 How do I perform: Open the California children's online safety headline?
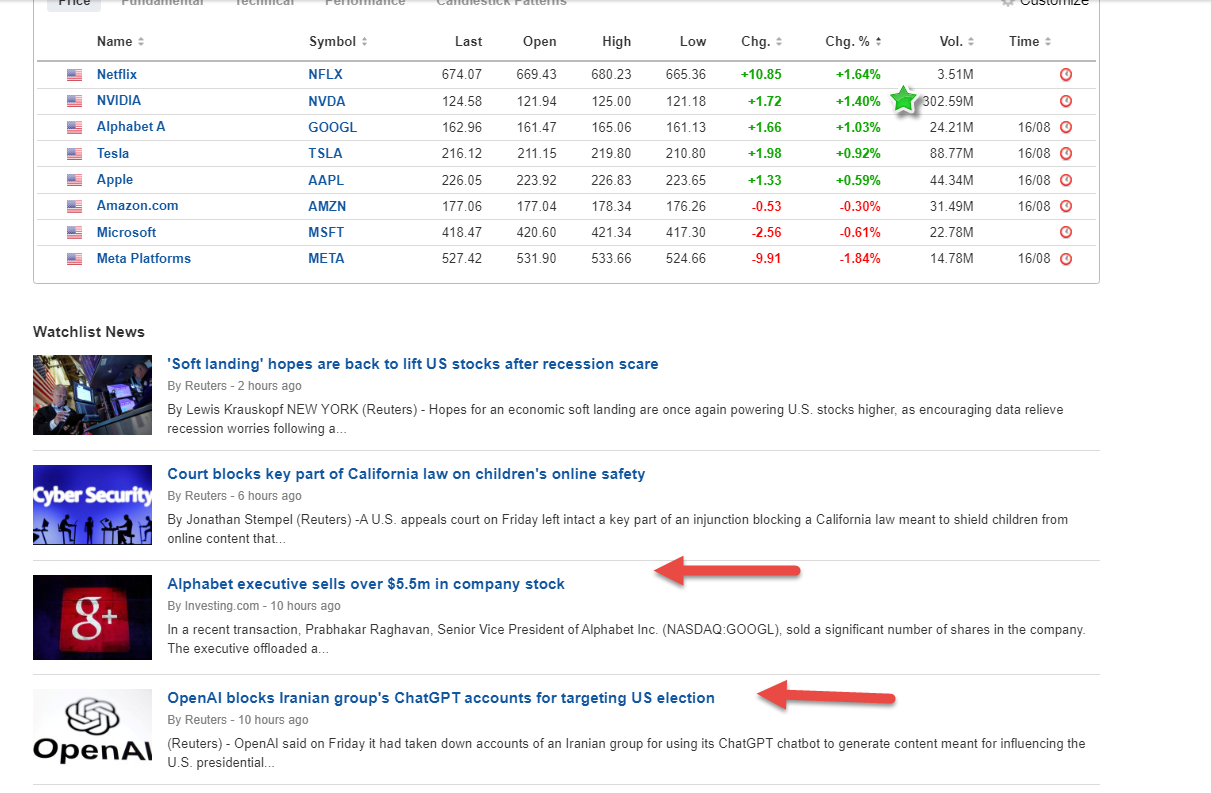406,474
